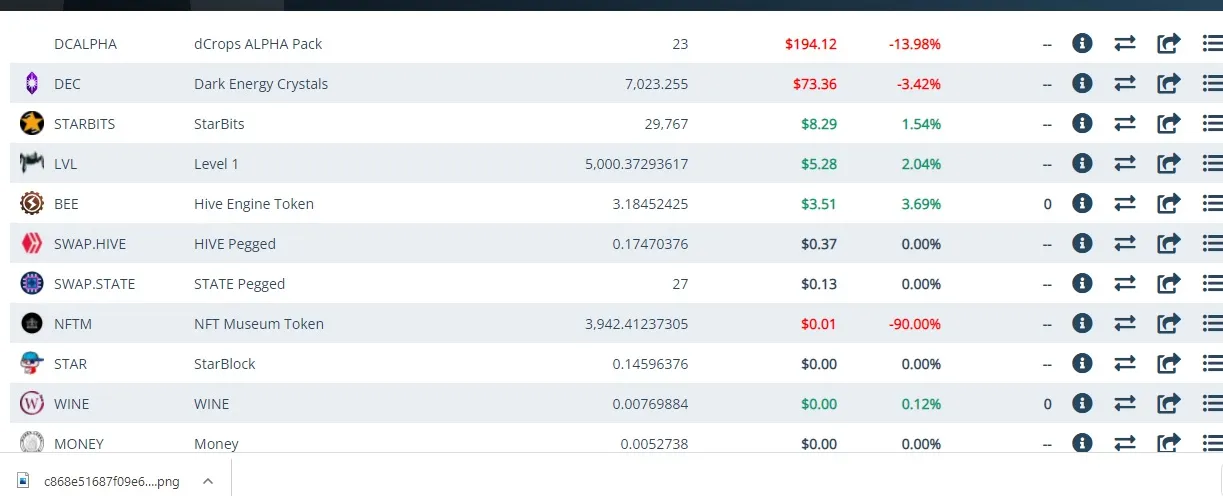This screenshot has width=1223, height=496.
Task: Click the WINE token logo
Action: pyautogui.click(x=32, y=404)
